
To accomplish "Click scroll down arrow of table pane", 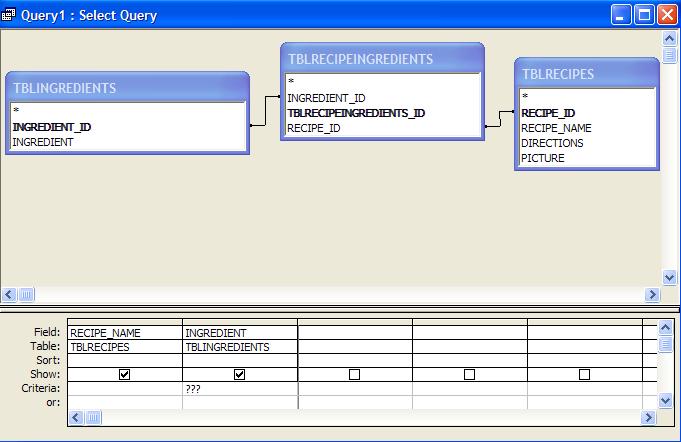I will click(669, 277).
